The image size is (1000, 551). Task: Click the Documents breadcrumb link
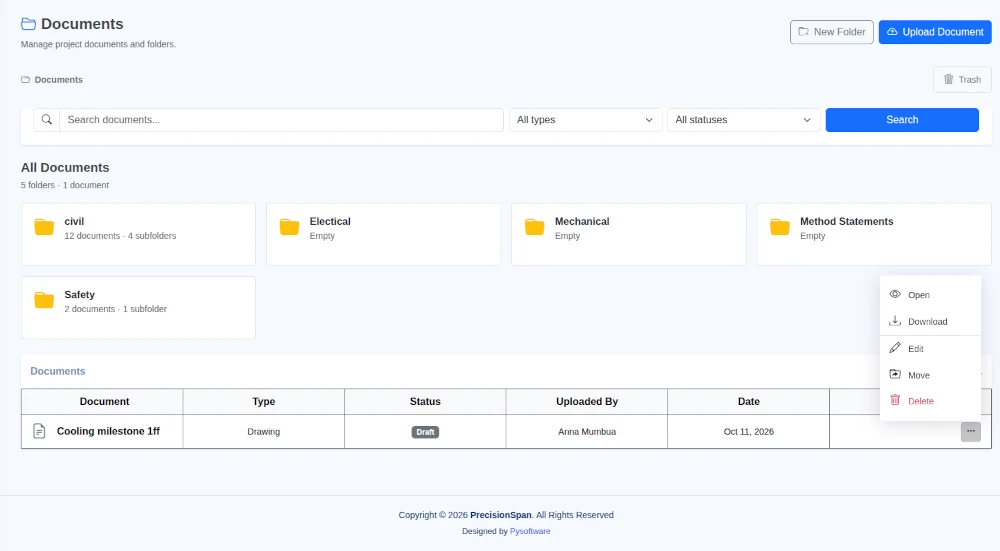point(59,80)
